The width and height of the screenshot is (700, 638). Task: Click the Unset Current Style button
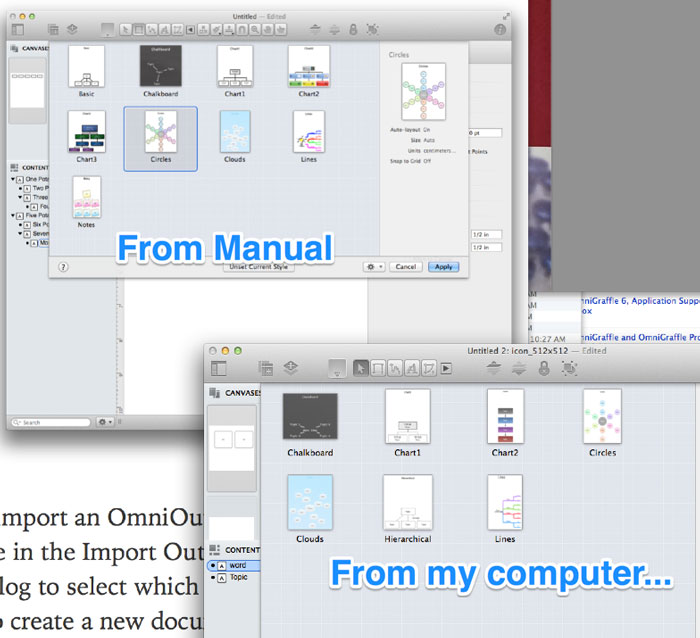[258, 267]
